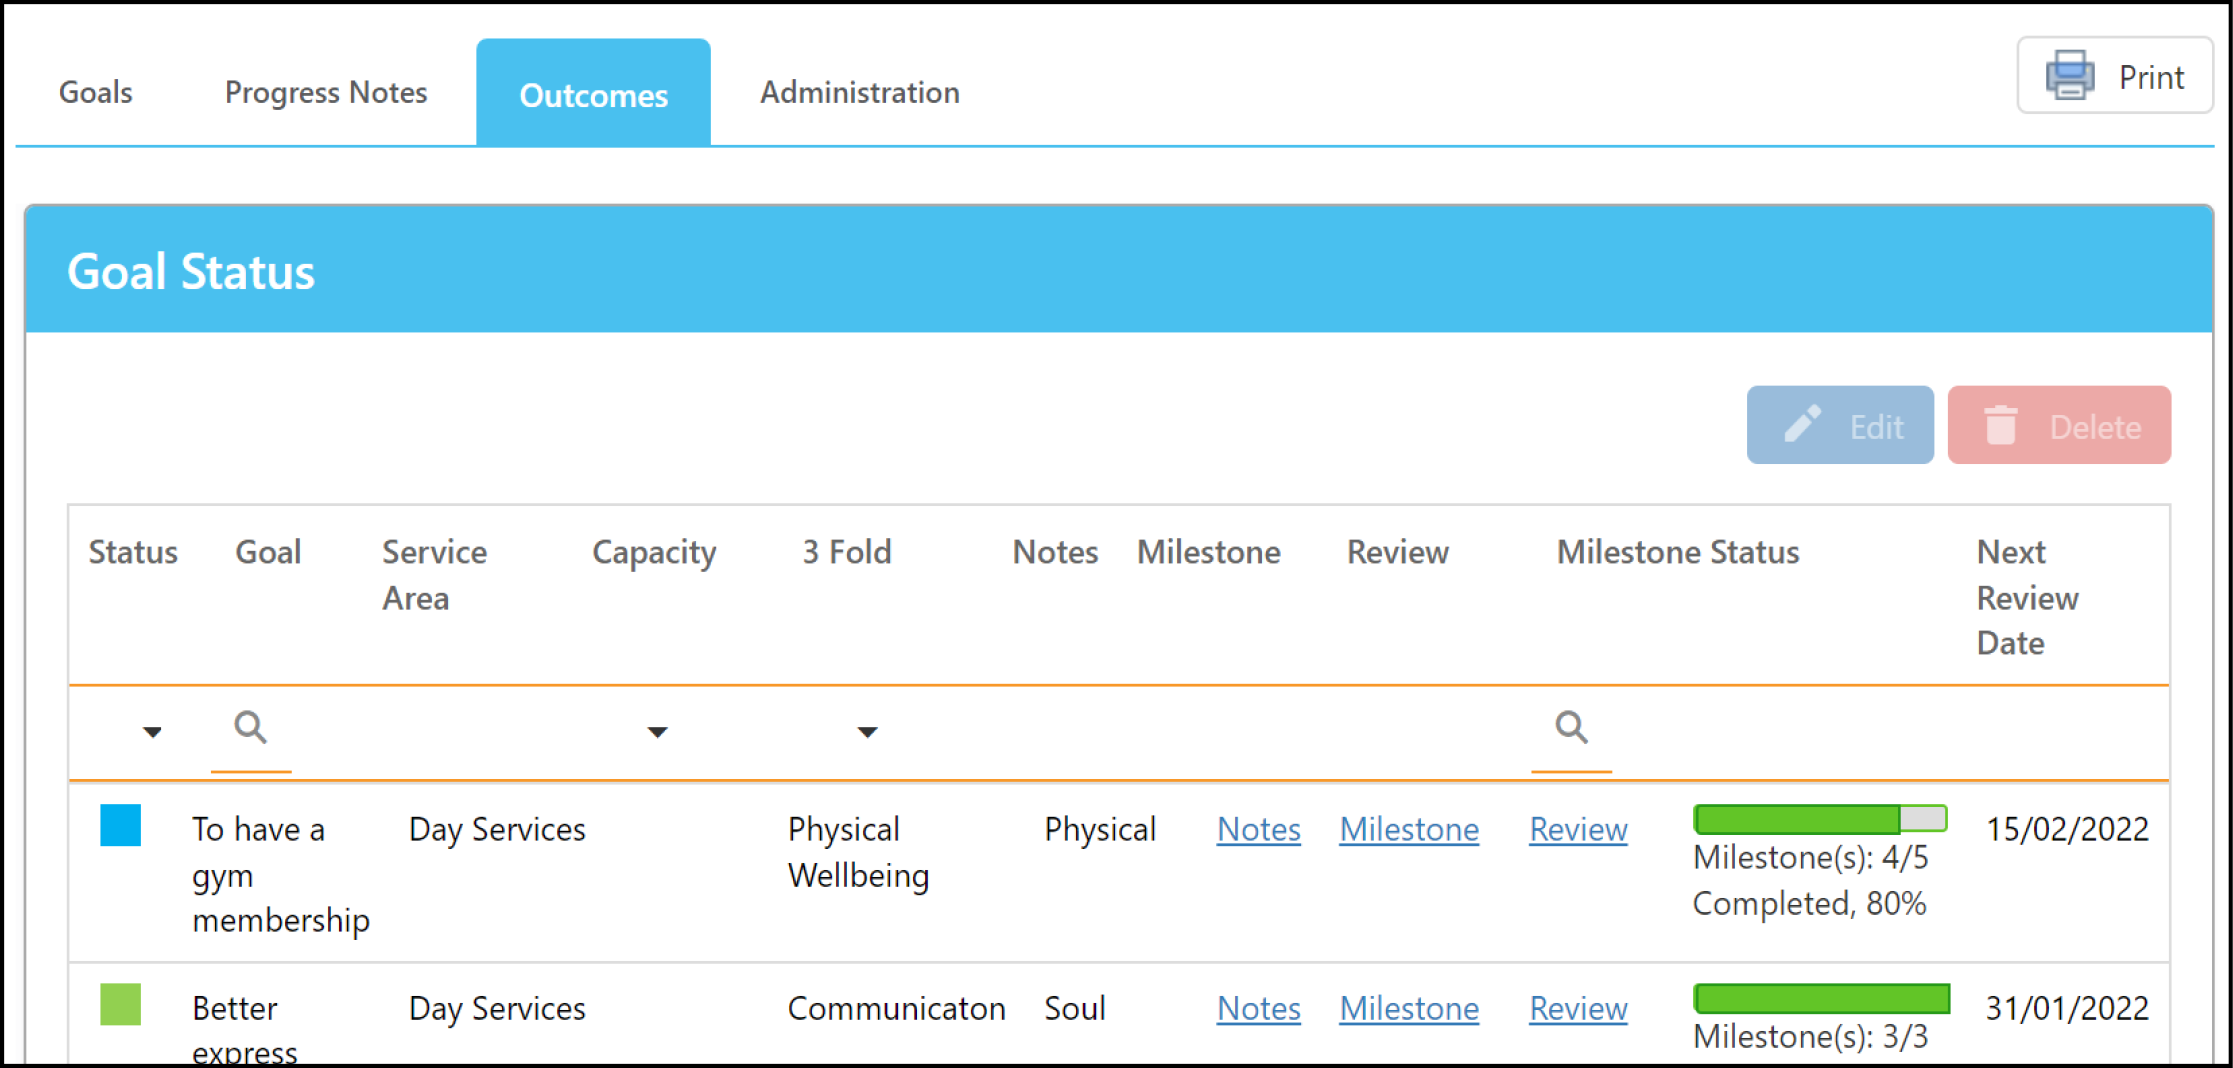Open the Capacity column filter dropdown

657,732
